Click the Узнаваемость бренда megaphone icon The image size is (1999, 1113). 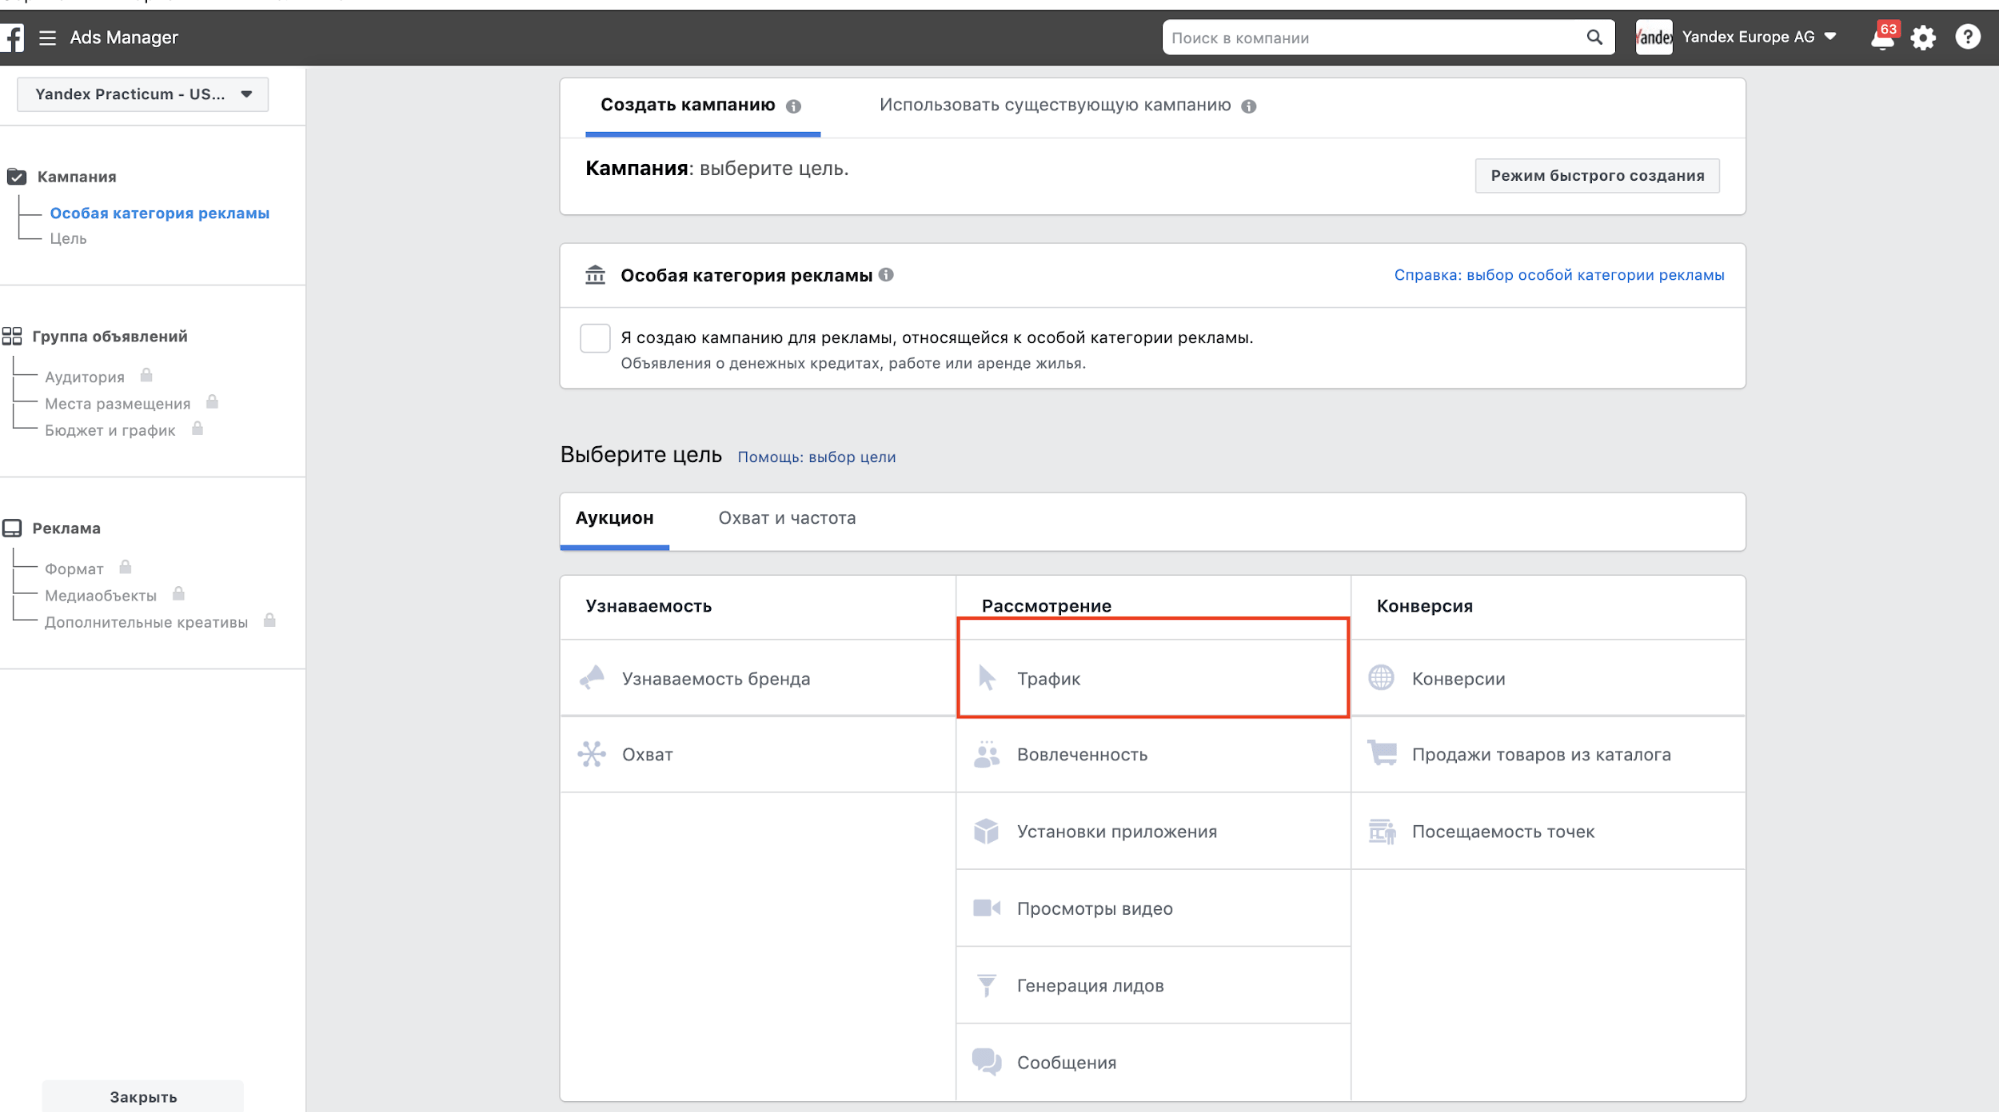[x=592, y=677]
